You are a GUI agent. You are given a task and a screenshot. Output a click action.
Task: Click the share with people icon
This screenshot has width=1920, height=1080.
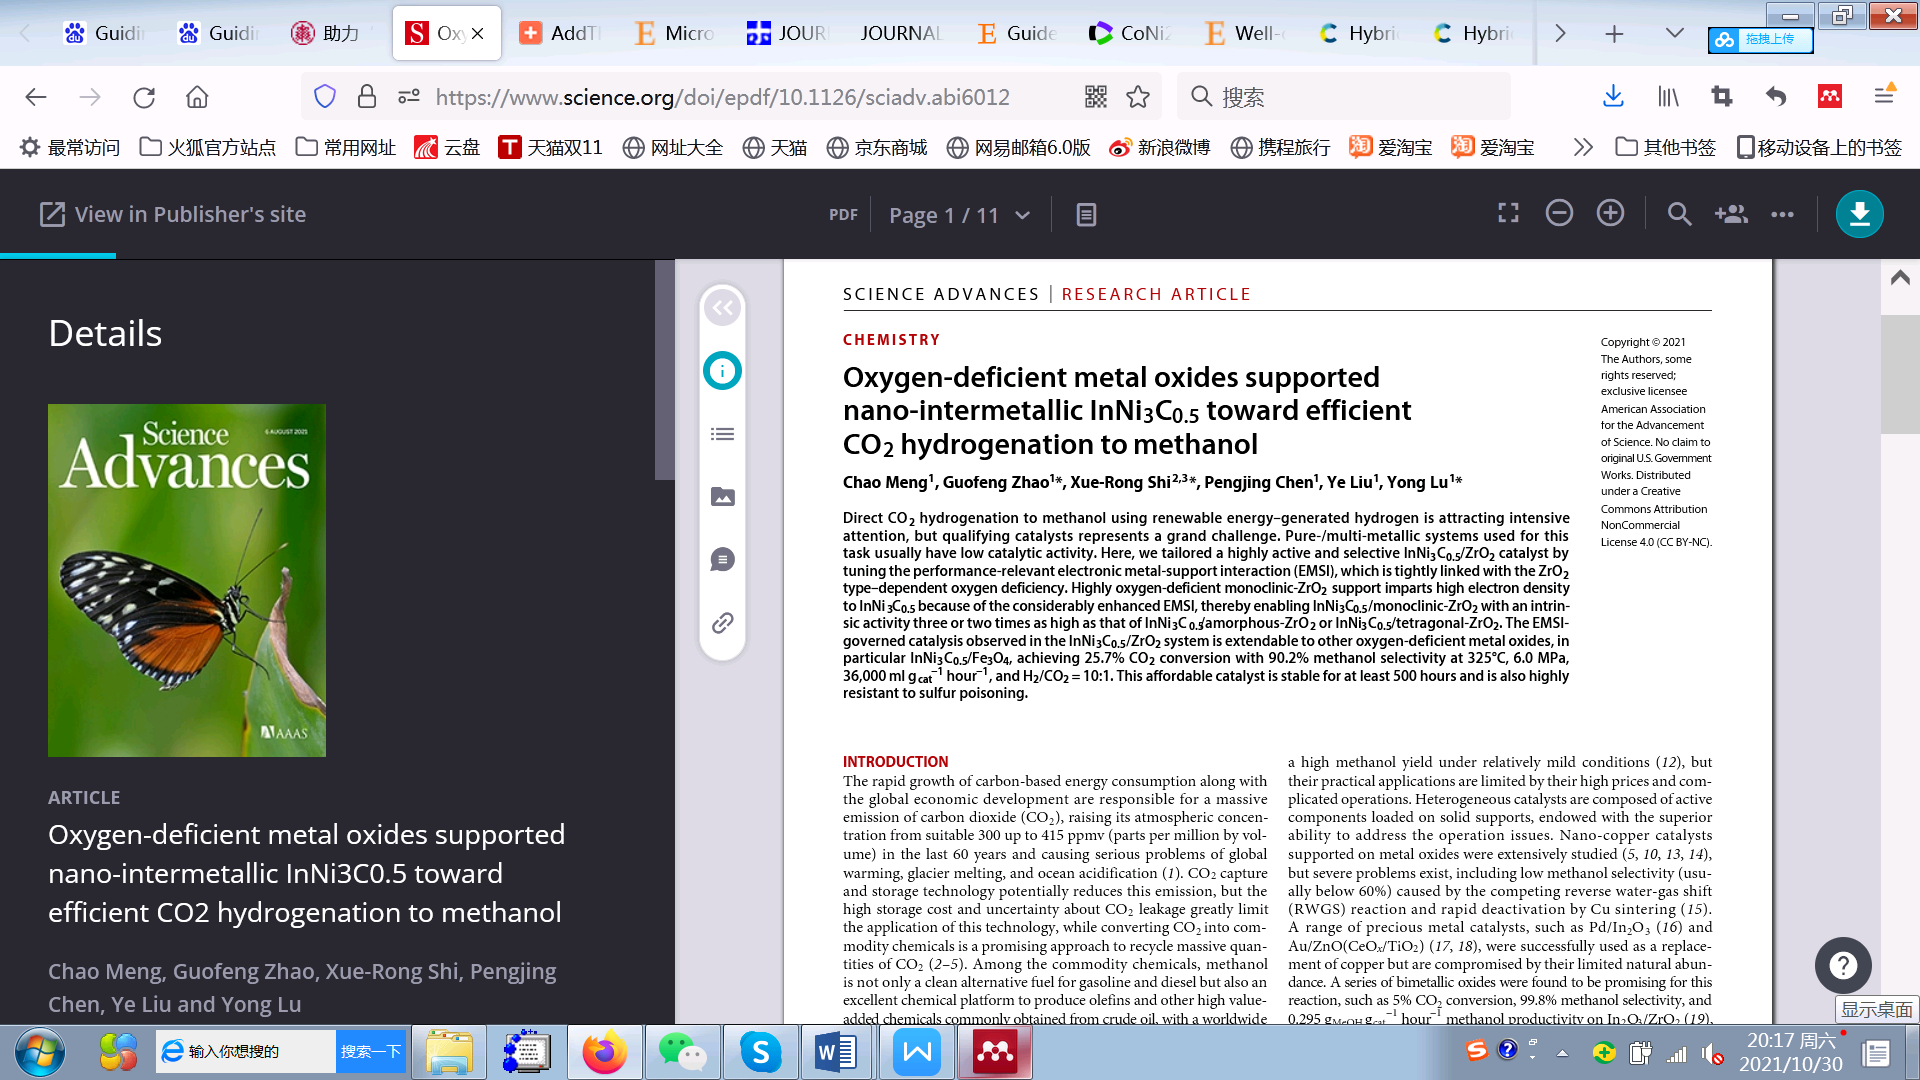(x=1731, y=214)
